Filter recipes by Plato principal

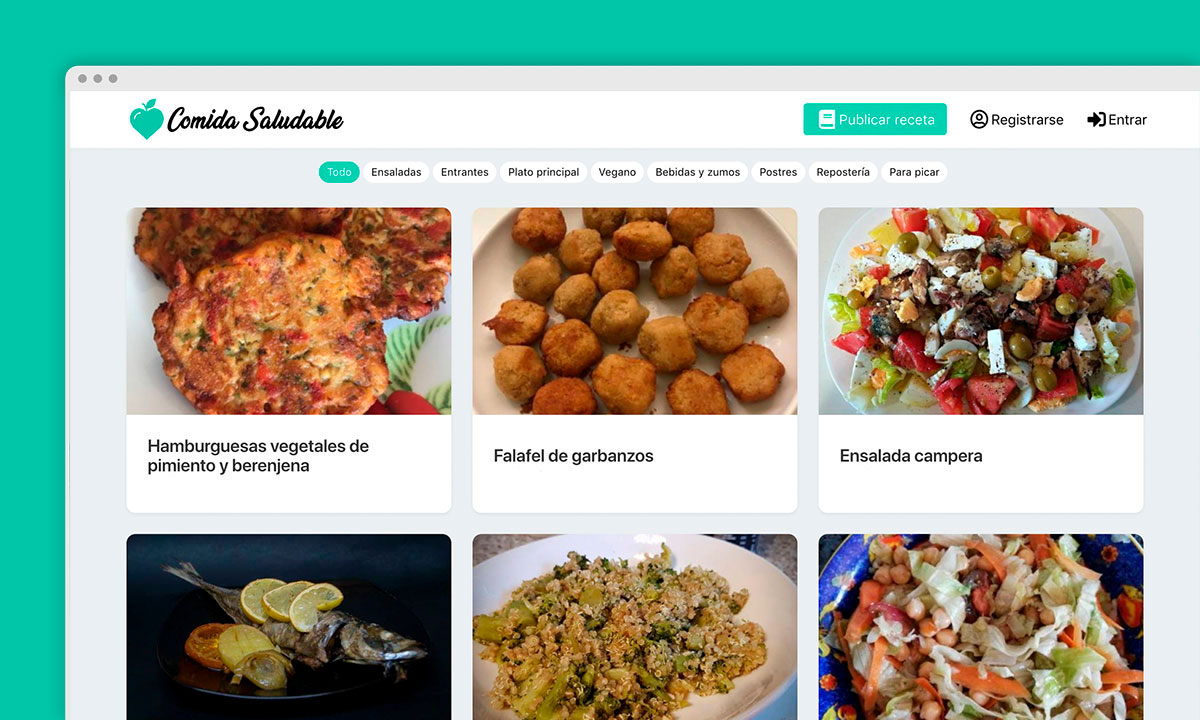point(543,172)
